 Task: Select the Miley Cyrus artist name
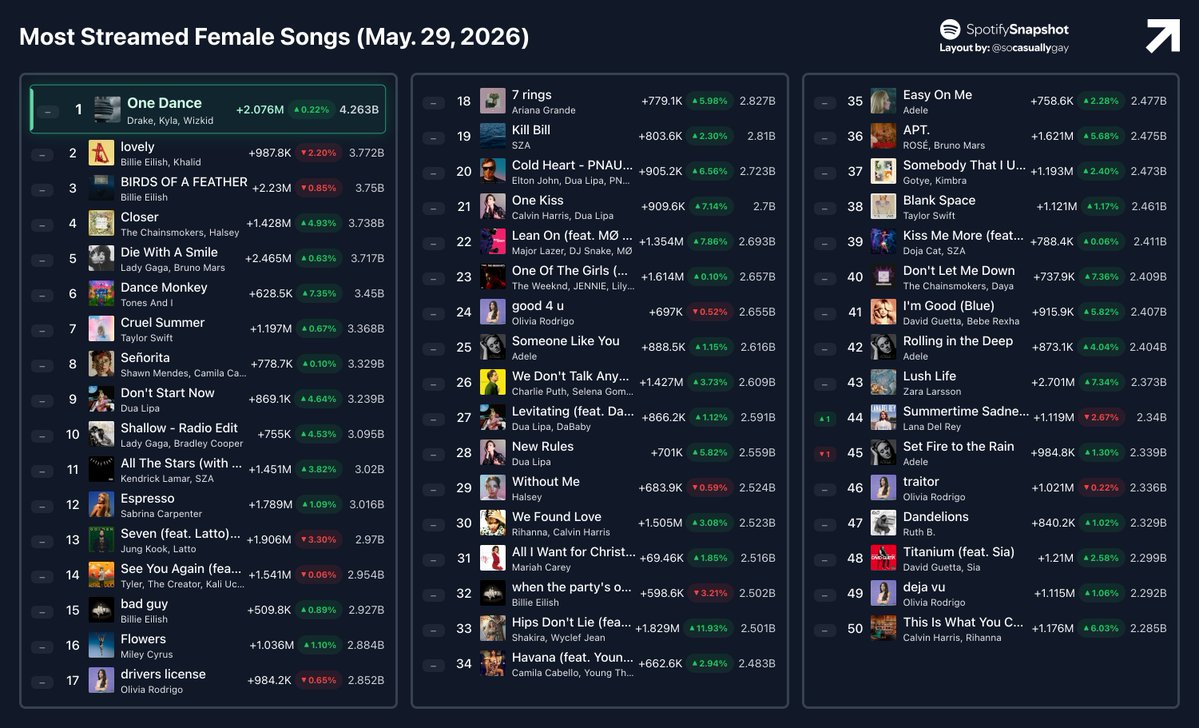point(146,655)
